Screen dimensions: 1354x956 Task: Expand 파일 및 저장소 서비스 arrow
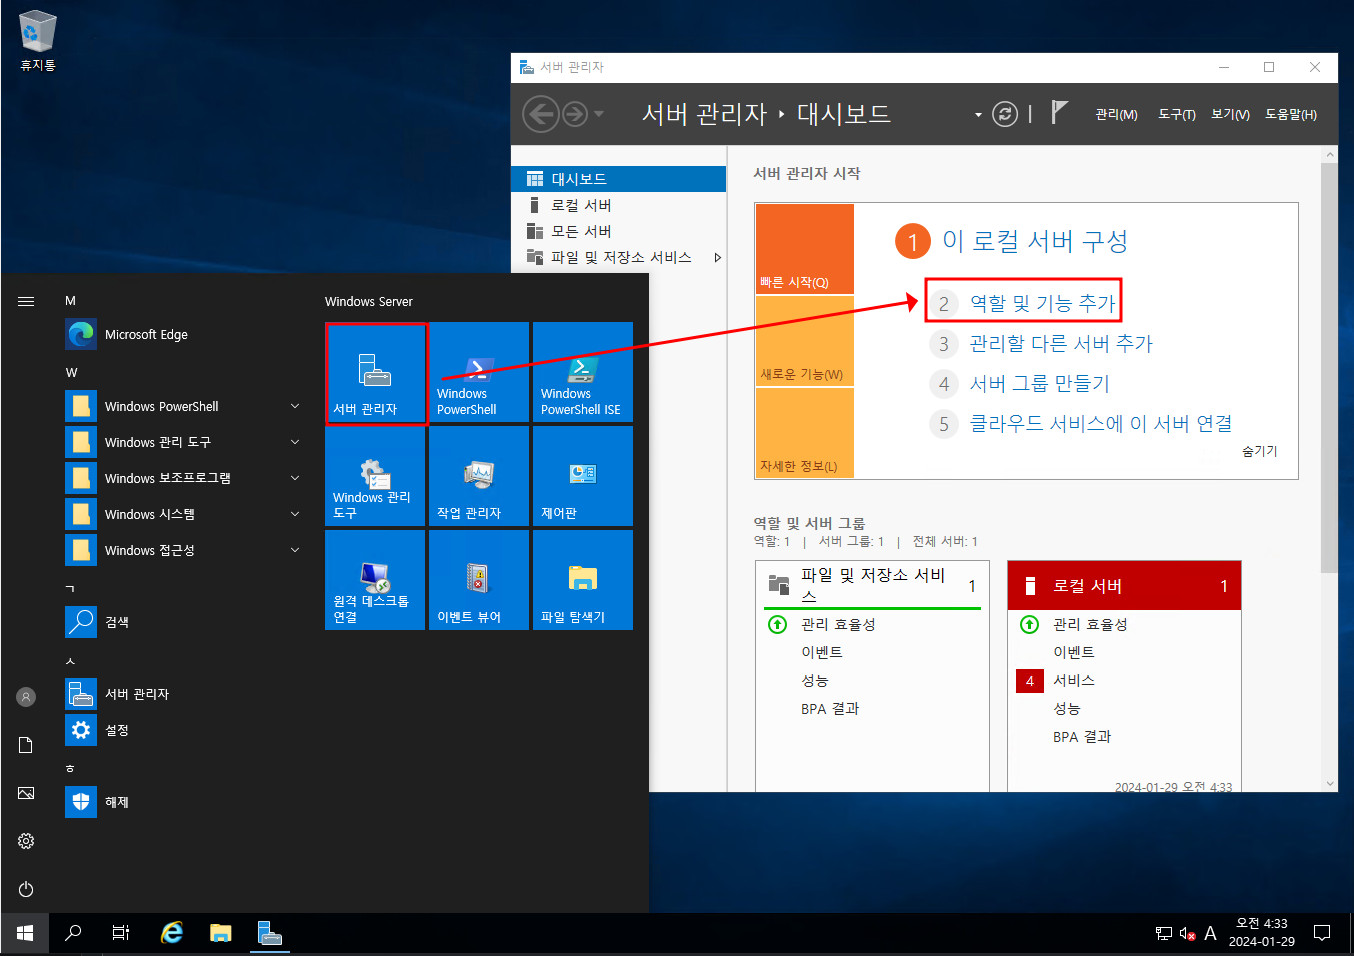coord(717,257)
